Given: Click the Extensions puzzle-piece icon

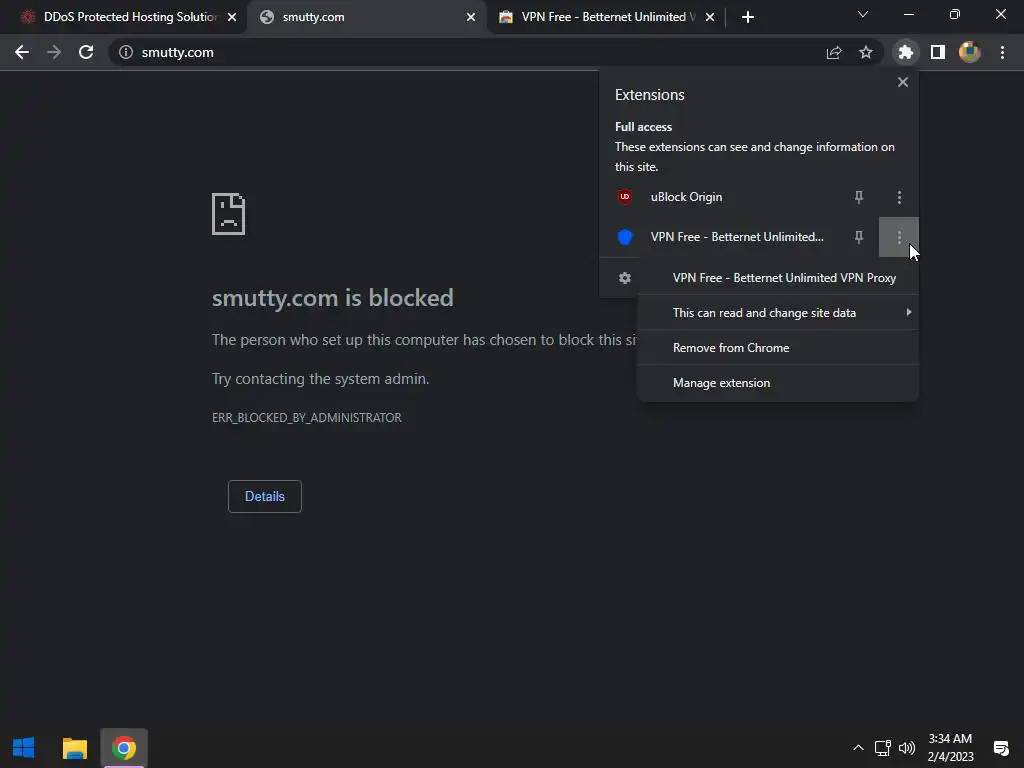Looking at the screenshot, I should 906,52.
